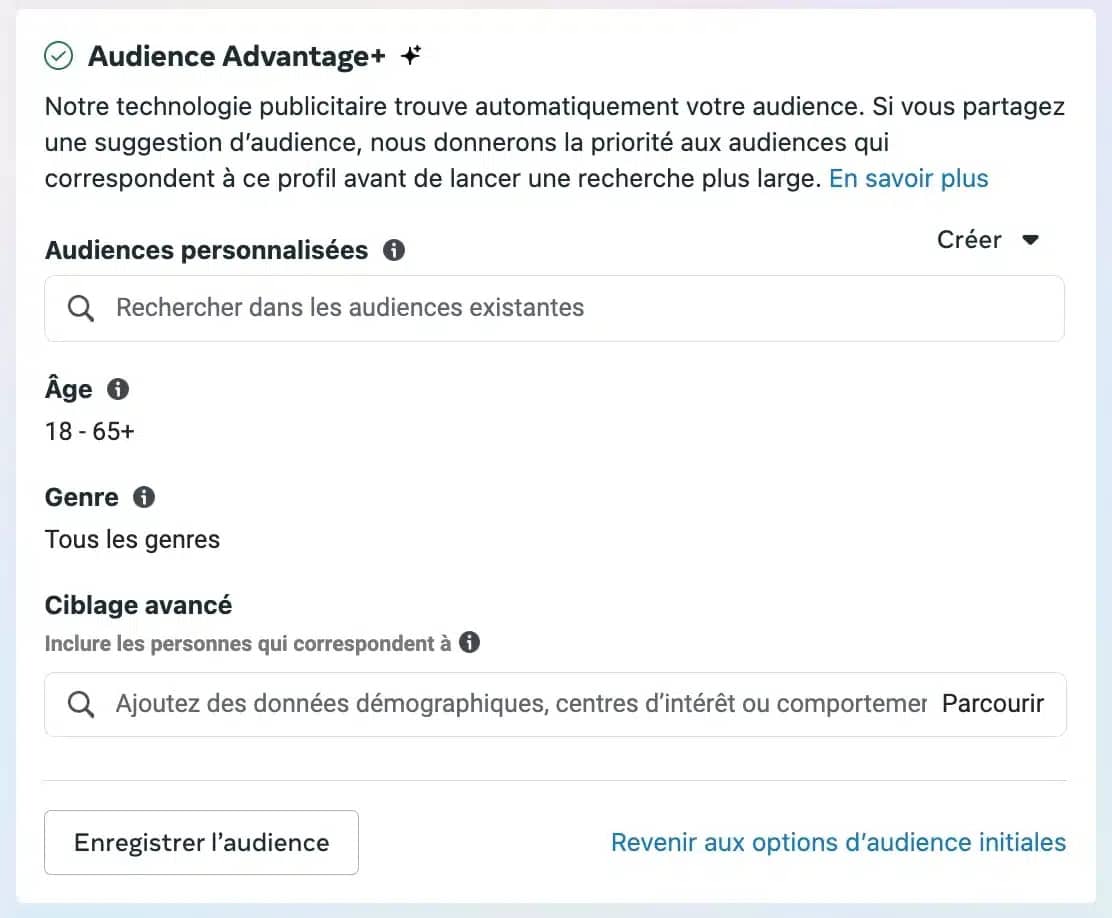Viewport: 1112px width, 918px height.
Task: Edit the age range 18 - 65+
Action: [x=89, y=431]
